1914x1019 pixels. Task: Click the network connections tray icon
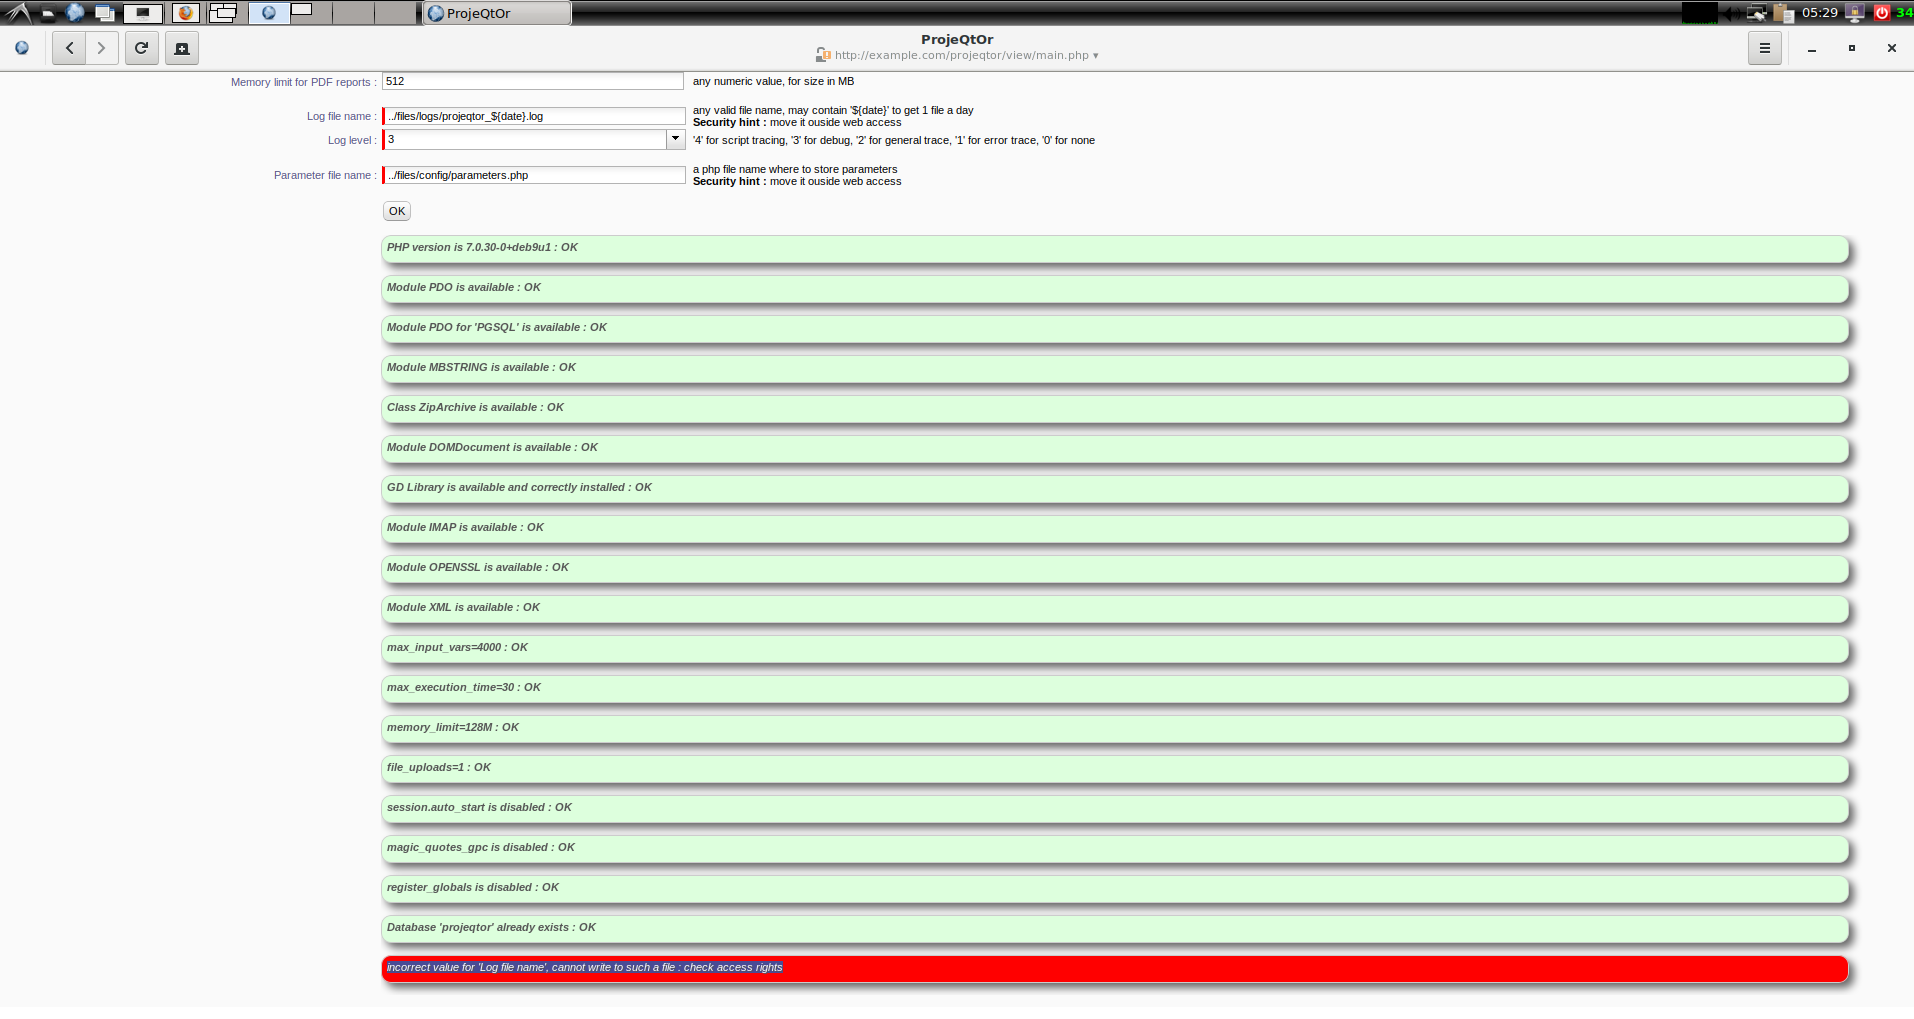pyautogui.click(x=1756, y=13)
